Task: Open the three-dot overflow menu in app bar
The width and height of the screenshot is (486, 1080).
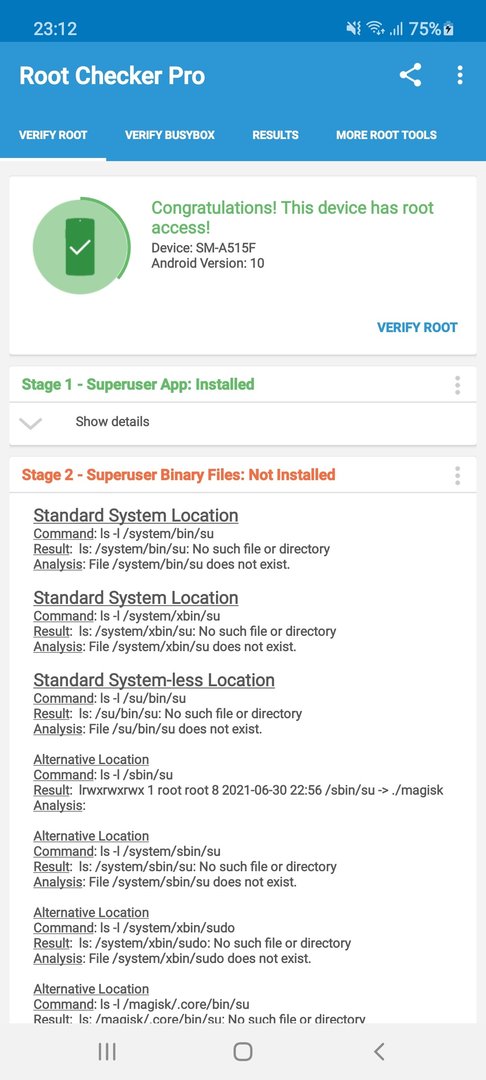Action: coord(460,75)
